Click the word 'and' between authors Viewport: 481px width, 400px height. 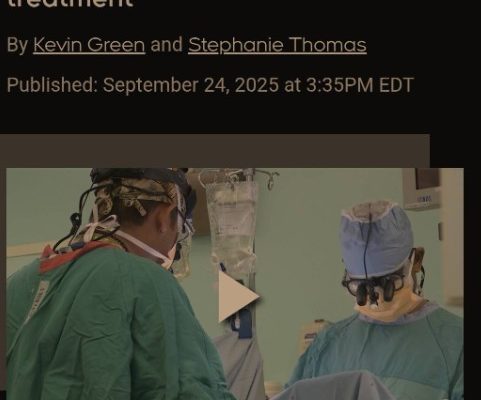coord(167,45)
